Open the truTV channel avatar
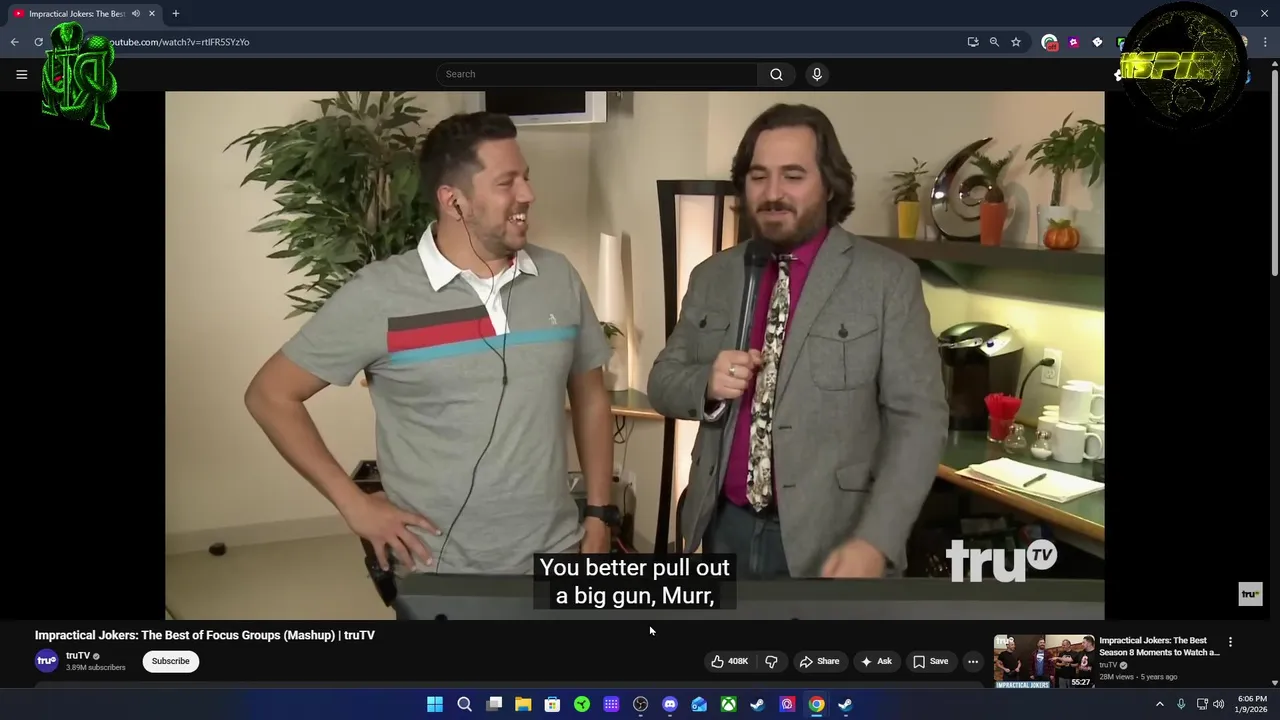Image resolution: width=1280 pixels, height=720 pixels. pos(47,661)
